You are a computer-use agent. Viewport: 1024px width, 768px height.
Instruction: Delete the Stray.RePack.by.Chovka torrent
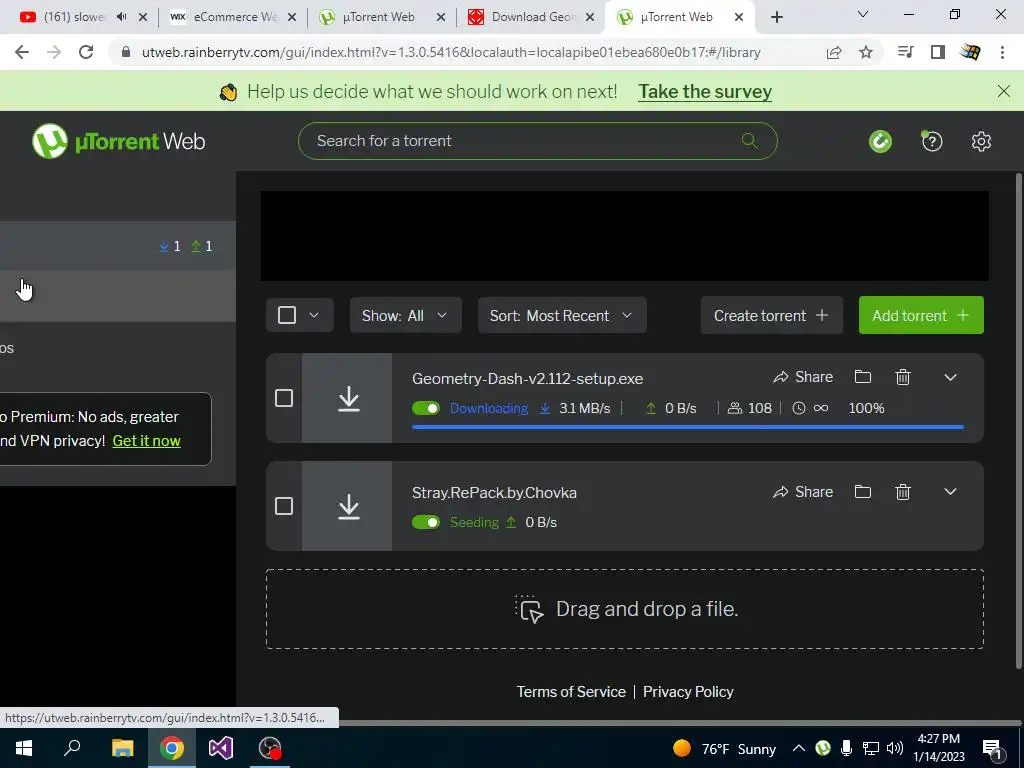pyautogui.click(x=903, y=492)
